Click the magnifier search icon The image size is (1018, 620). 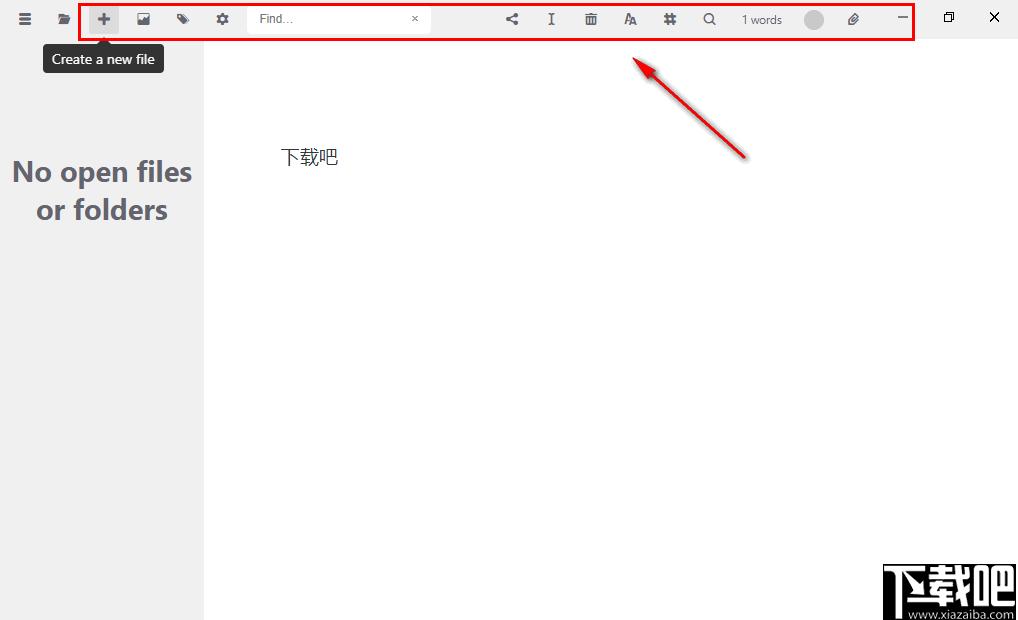710,19
